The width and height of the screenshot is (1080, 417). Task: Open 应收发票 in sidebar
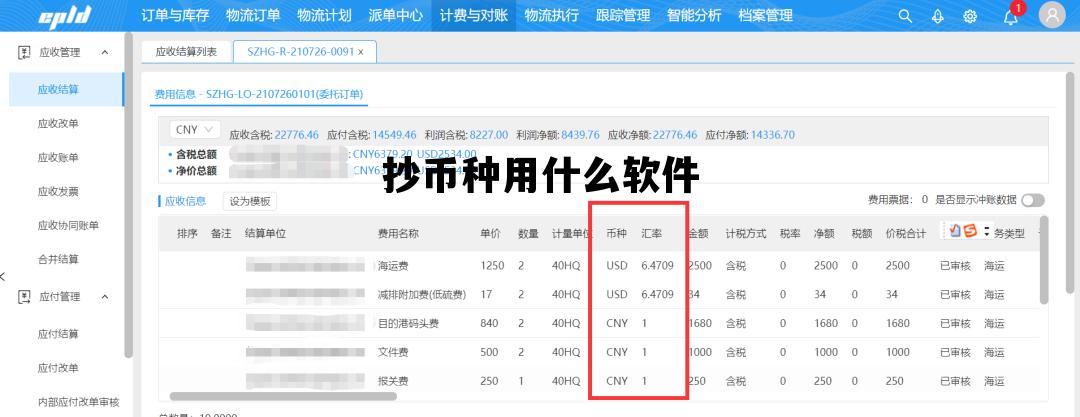point(59,191)
